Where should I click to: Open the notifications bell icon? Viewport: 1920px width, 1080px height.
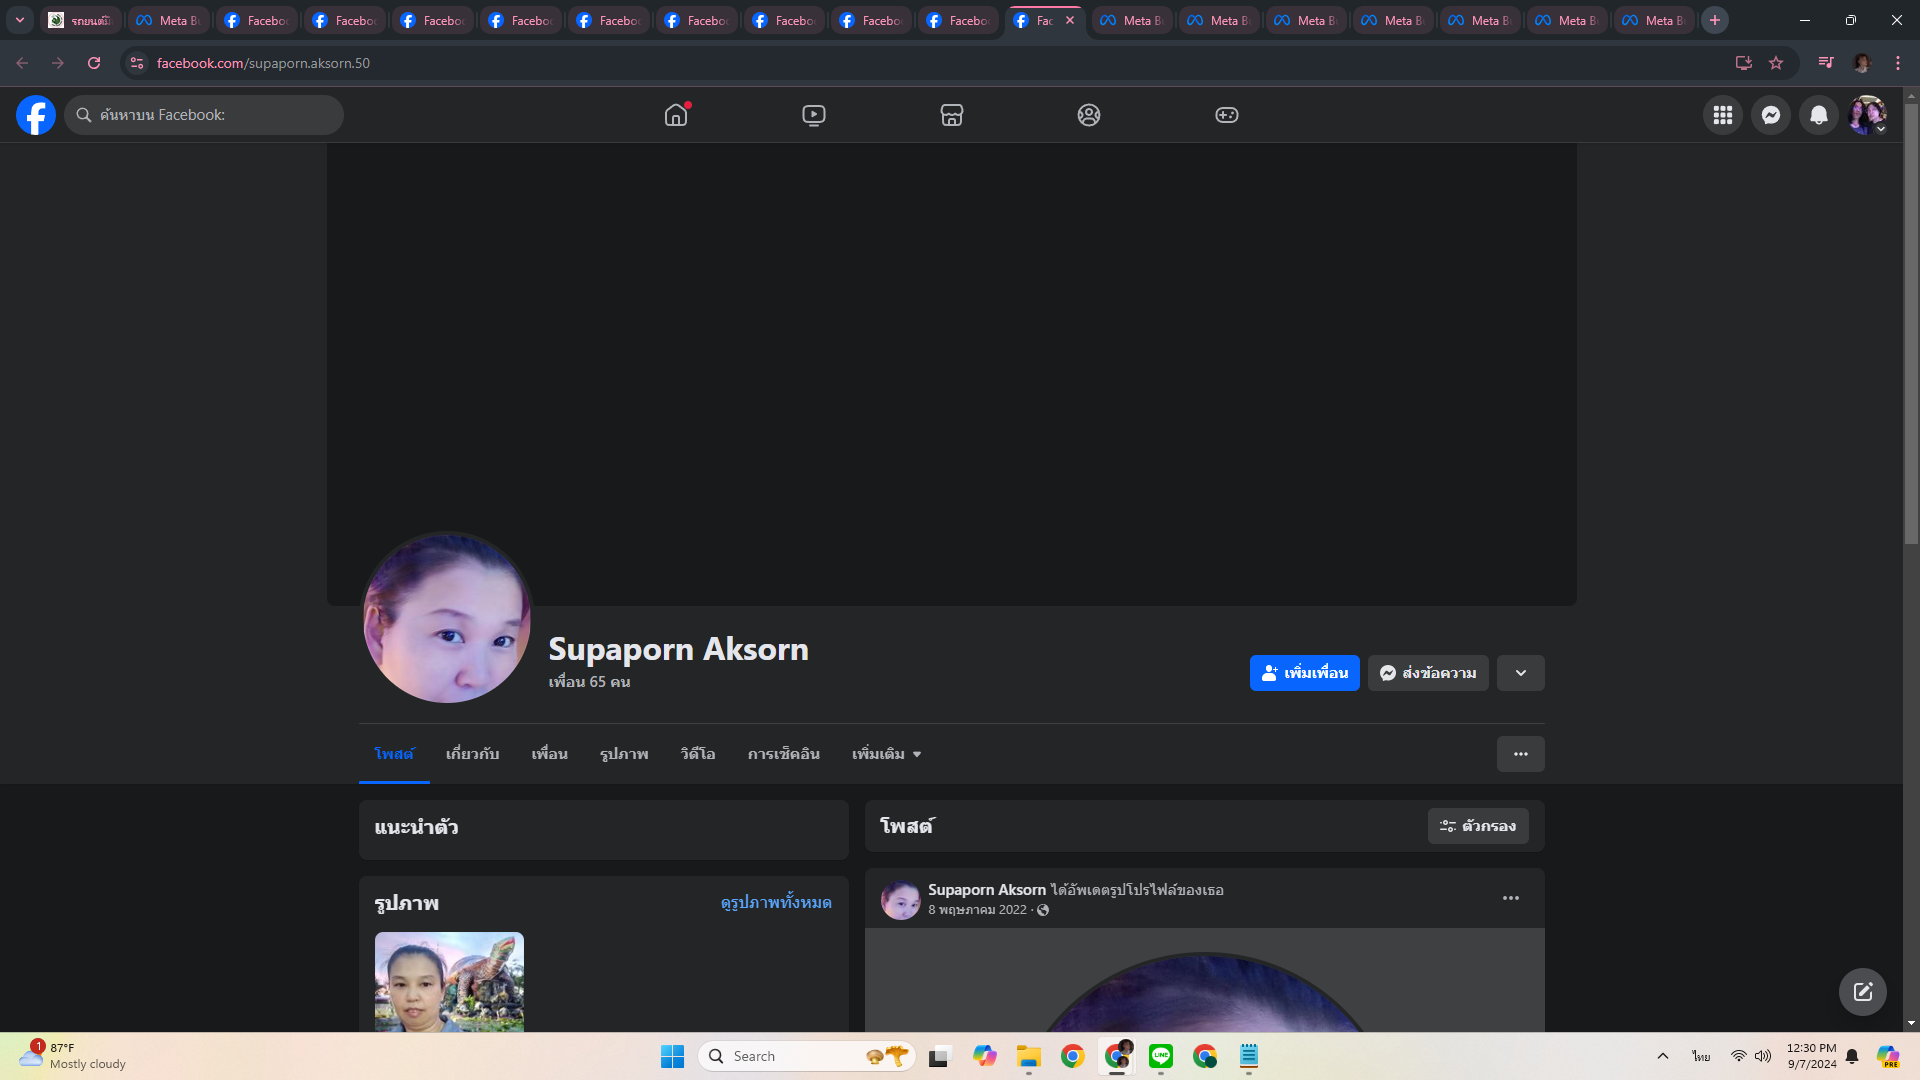[x=1818, y=115]
